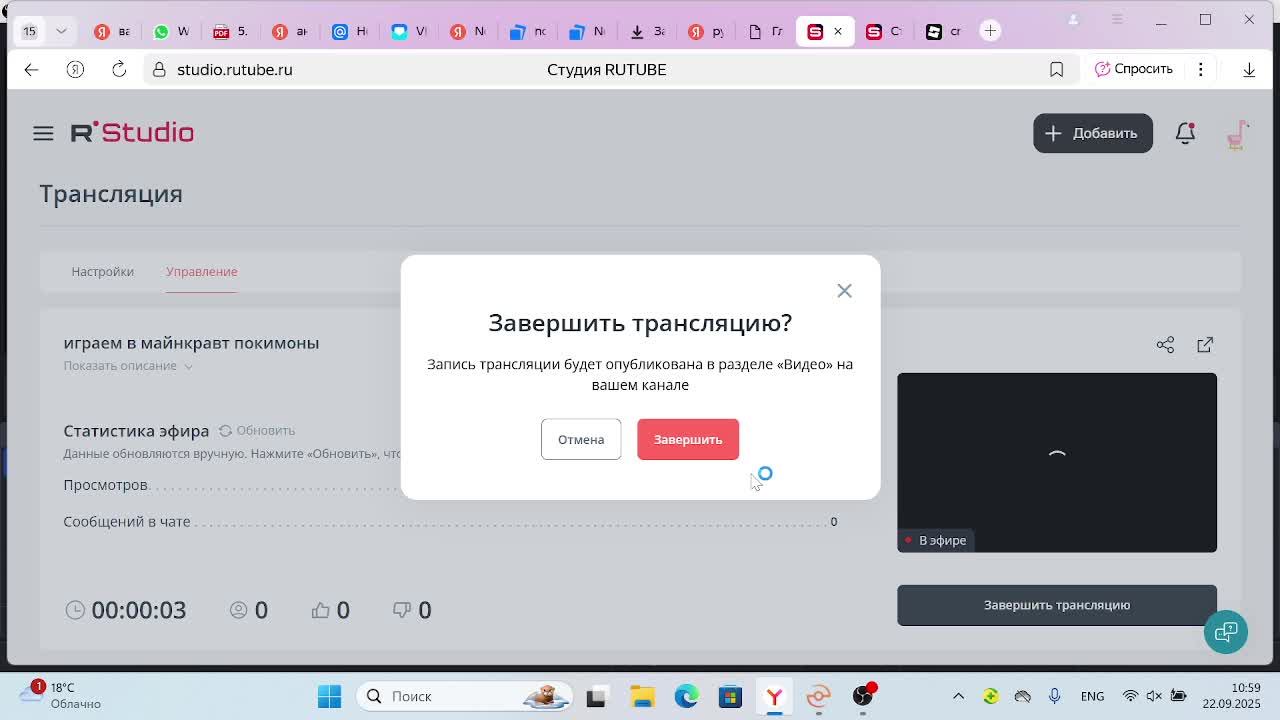Open the support chat bubble
Screen dimensions: 1280x720
[x=1226, y=632]
